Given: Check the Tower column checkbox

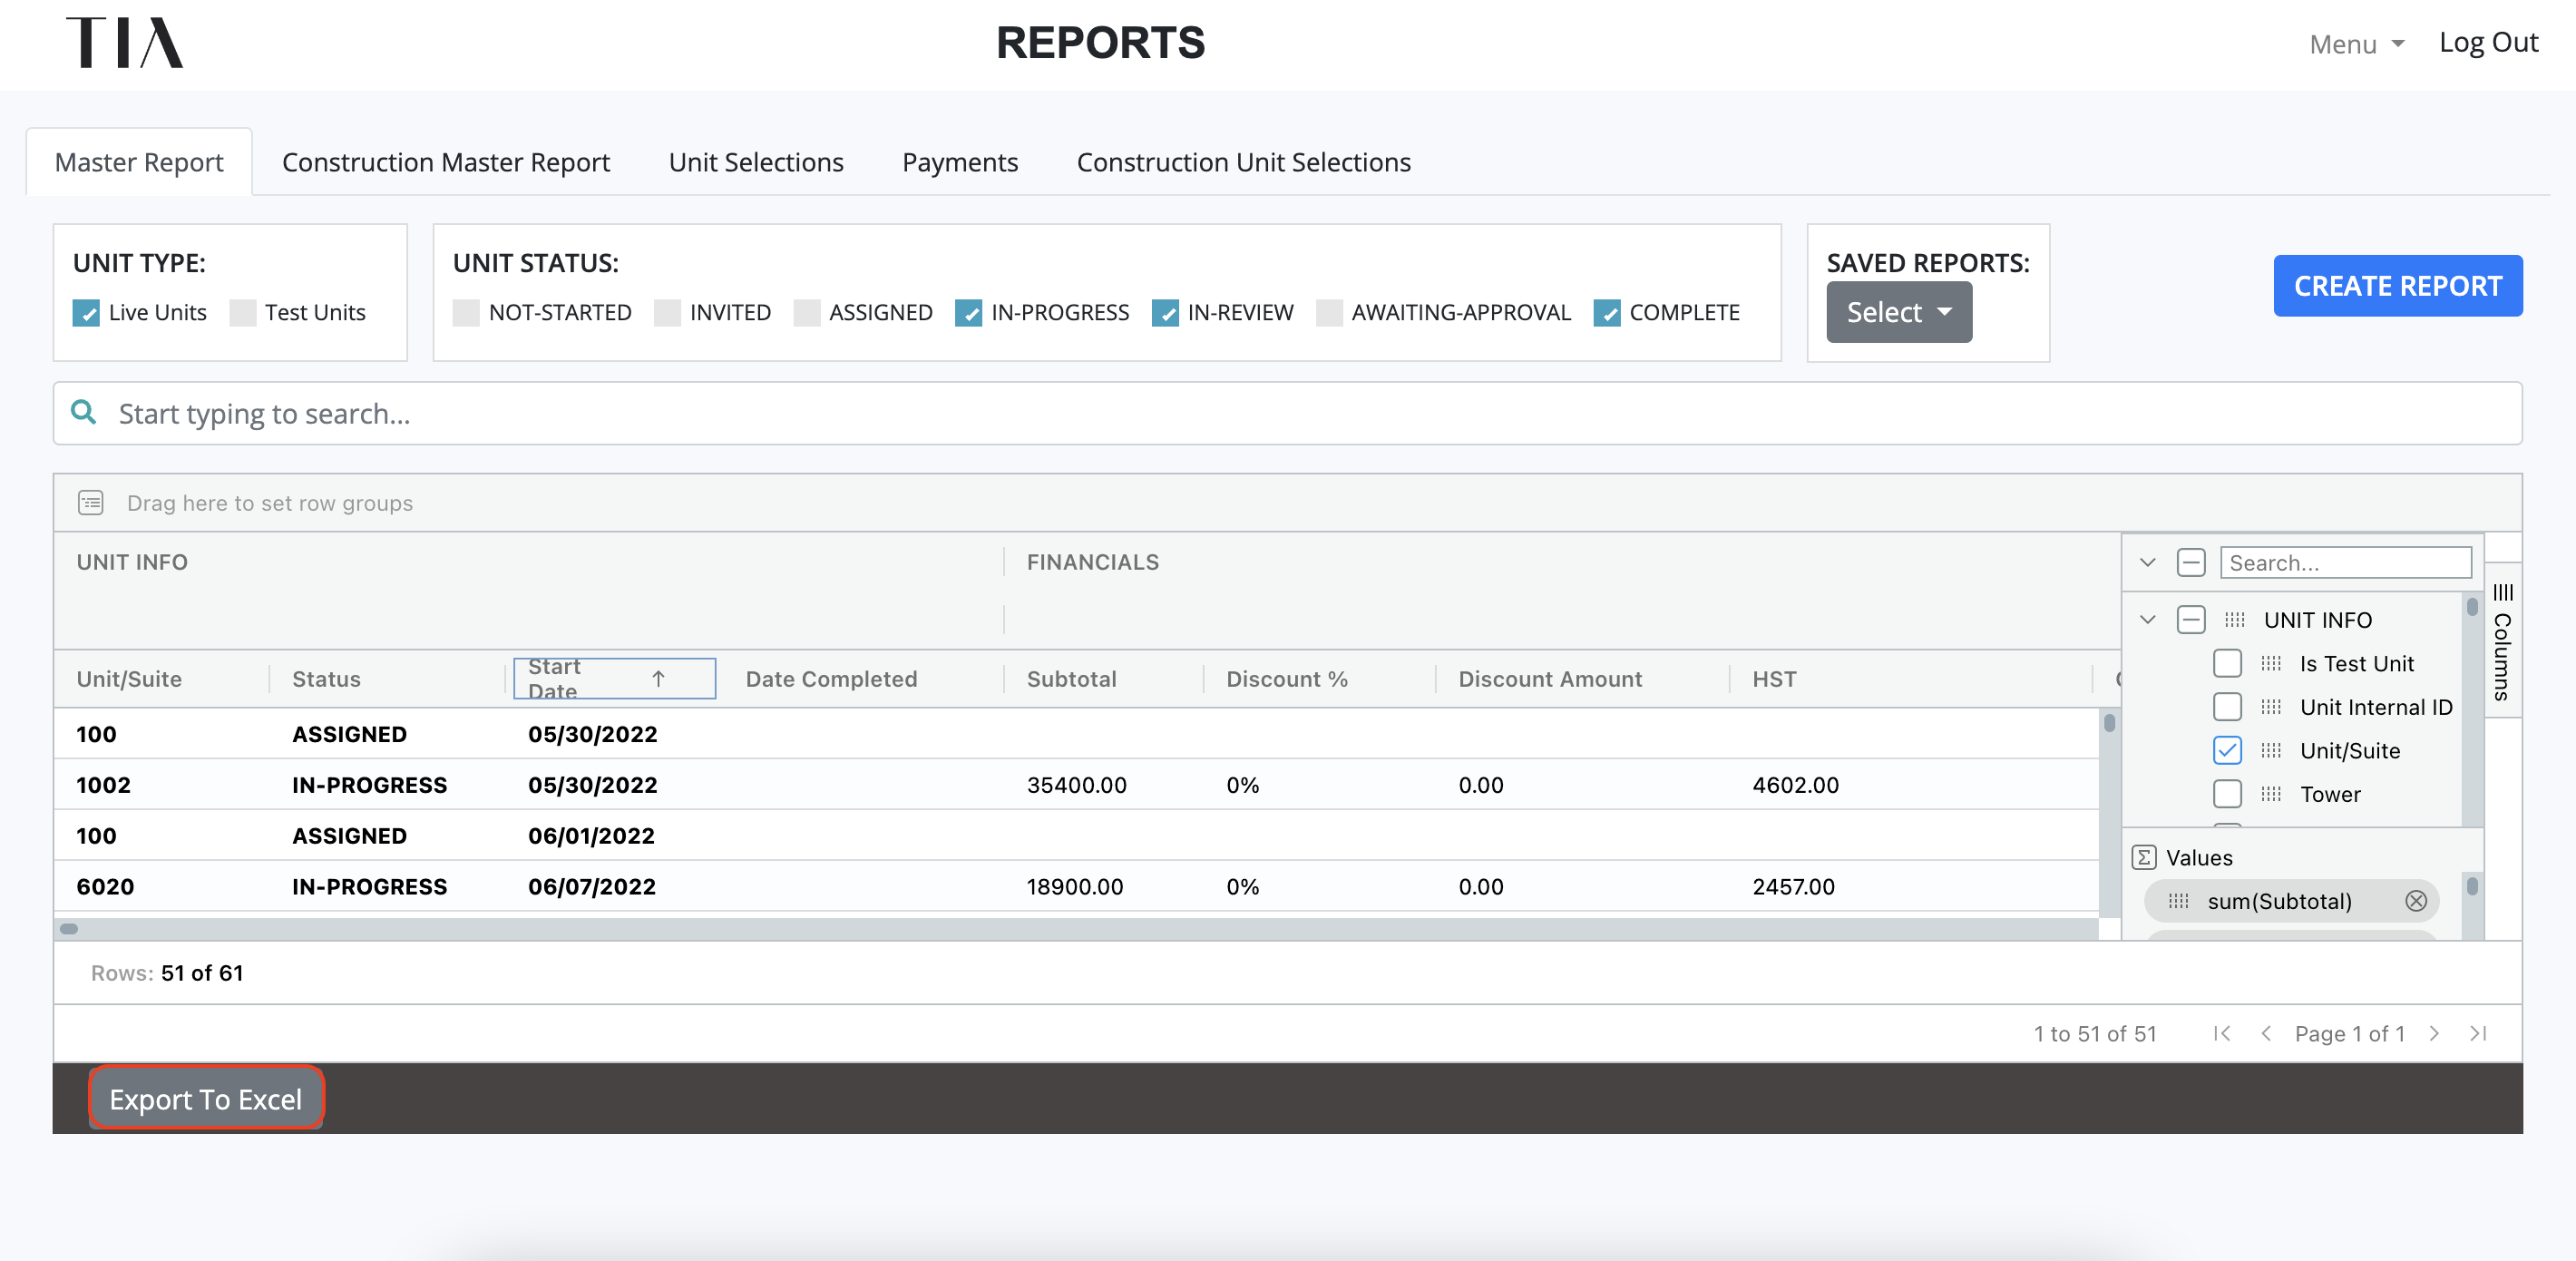Looking at the screenshot, I should 2227,794.
